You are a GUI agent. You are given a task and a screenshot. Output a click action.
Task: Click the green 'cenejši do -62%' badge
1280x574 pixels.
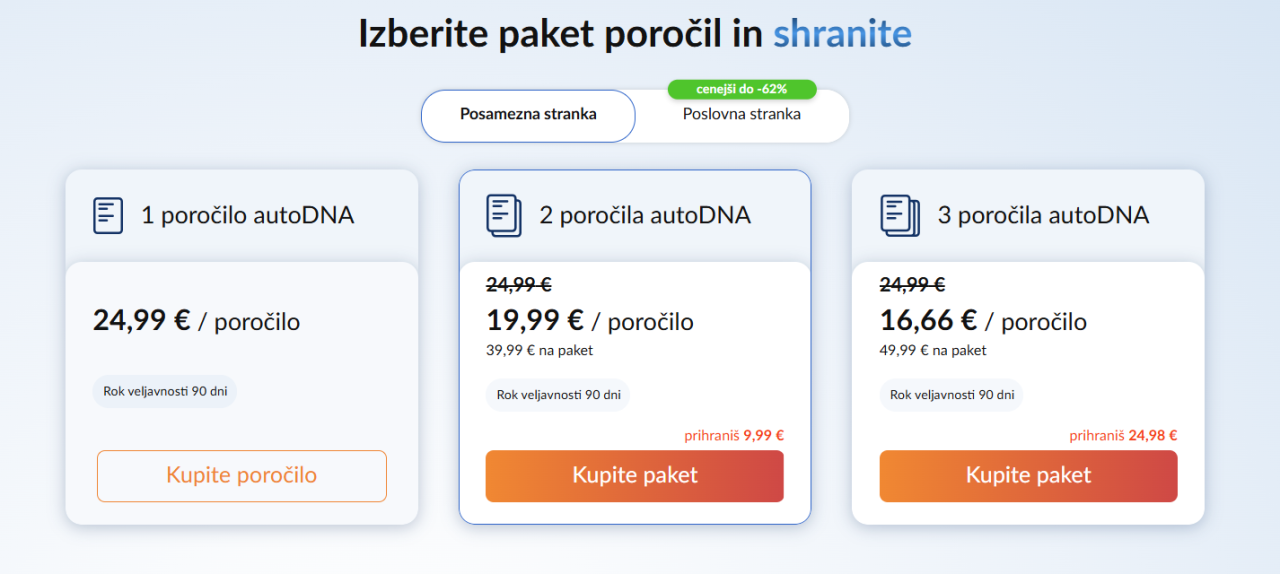[742, 89]
